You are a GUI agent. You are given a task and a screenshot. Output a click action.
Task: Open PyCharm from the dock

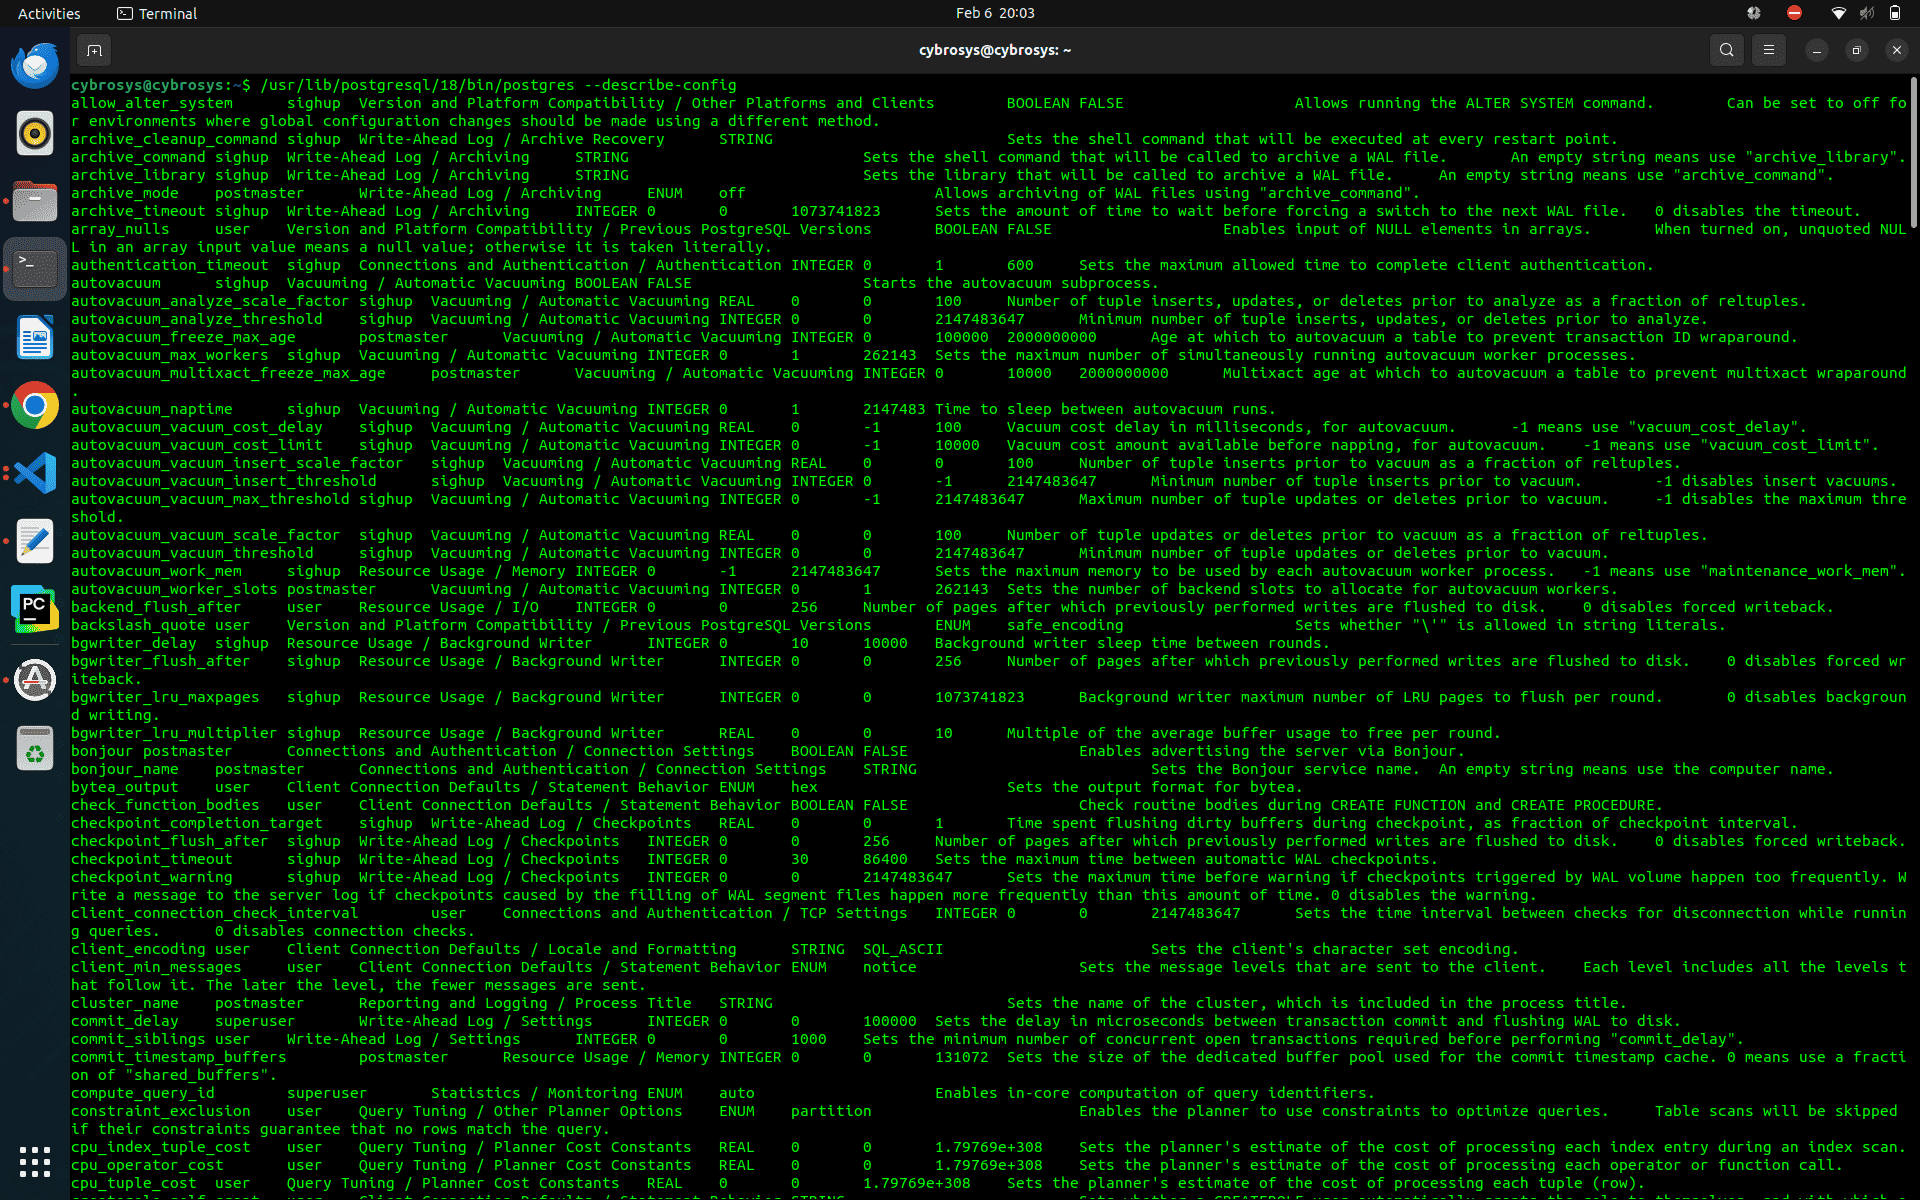click(x=35, y=609)
